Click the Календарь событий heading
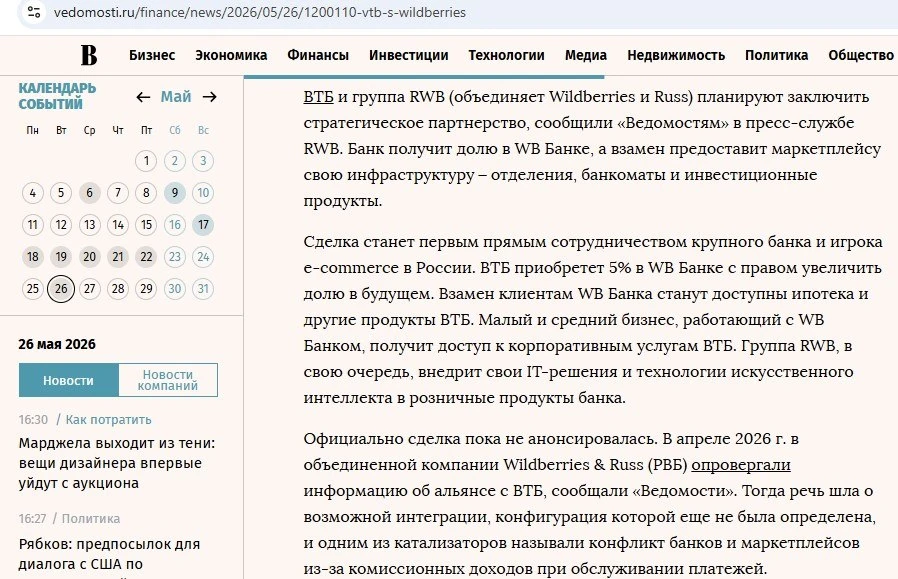The height and width of the screenshot is (579, 898). [57, 96]
